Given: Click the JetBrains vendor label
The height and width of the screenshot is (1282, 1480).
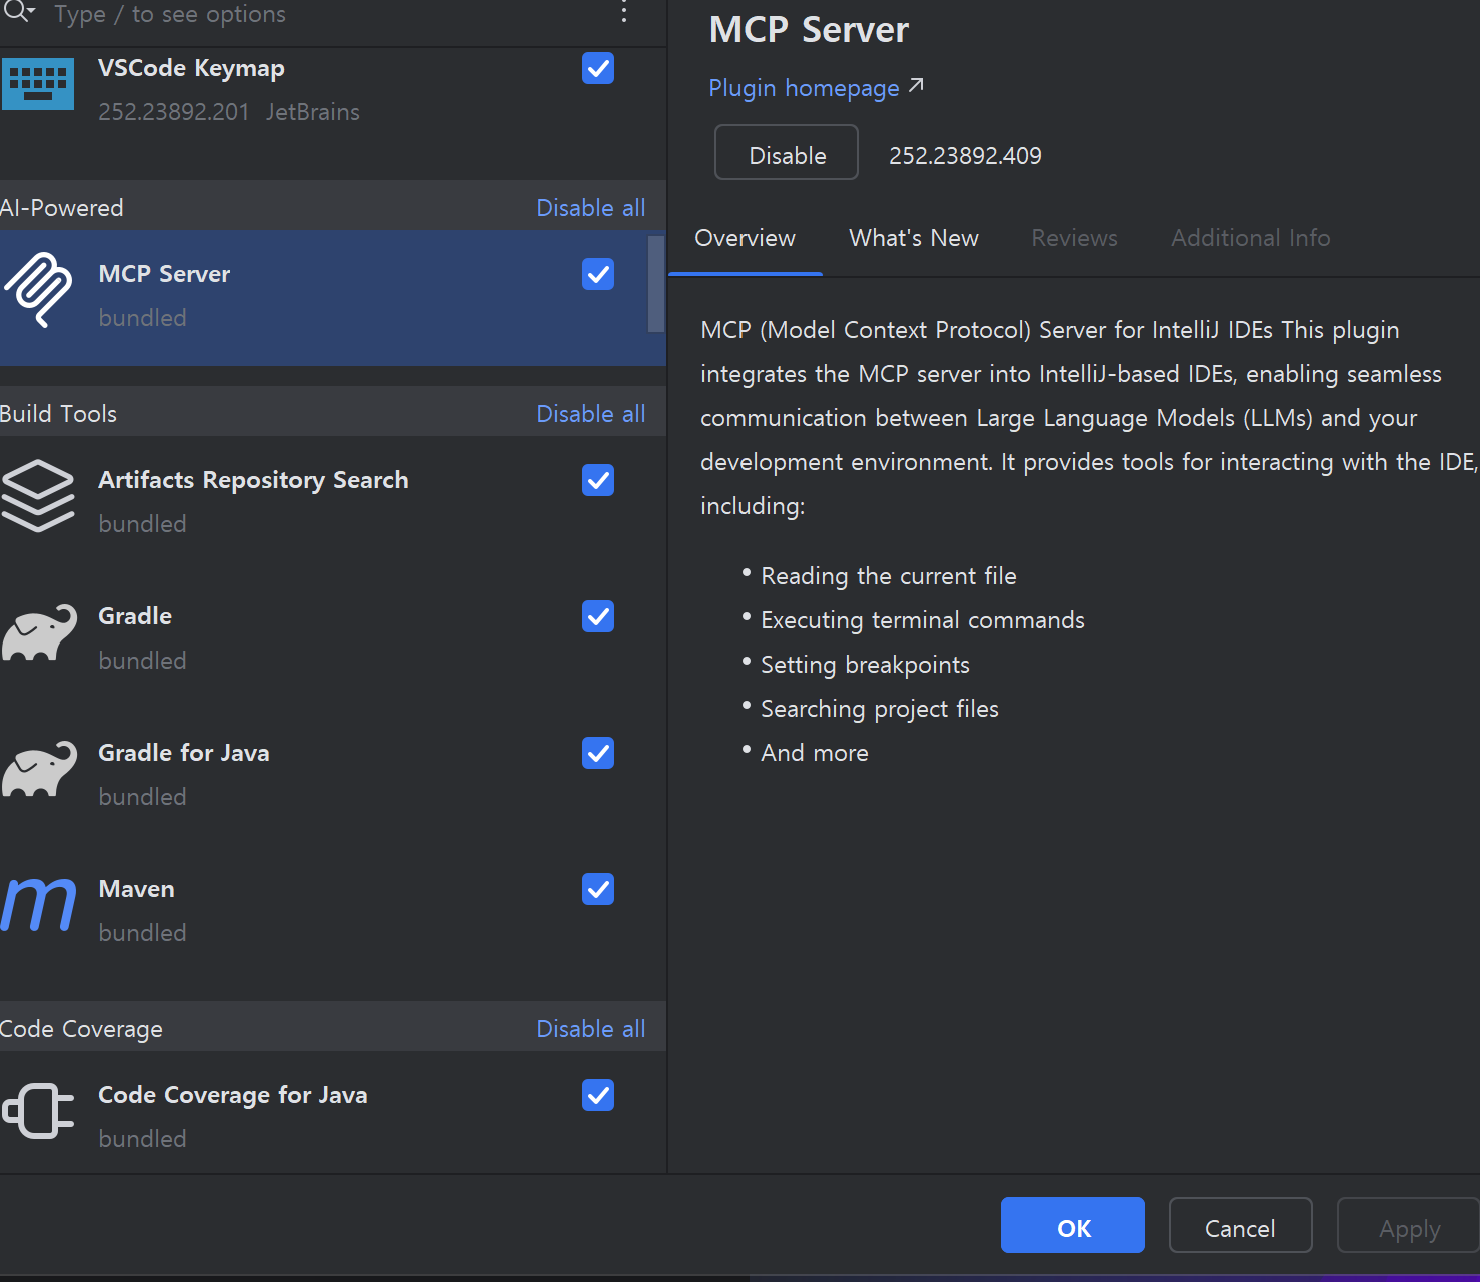Looking at the screenshot, I should point(312,112).
